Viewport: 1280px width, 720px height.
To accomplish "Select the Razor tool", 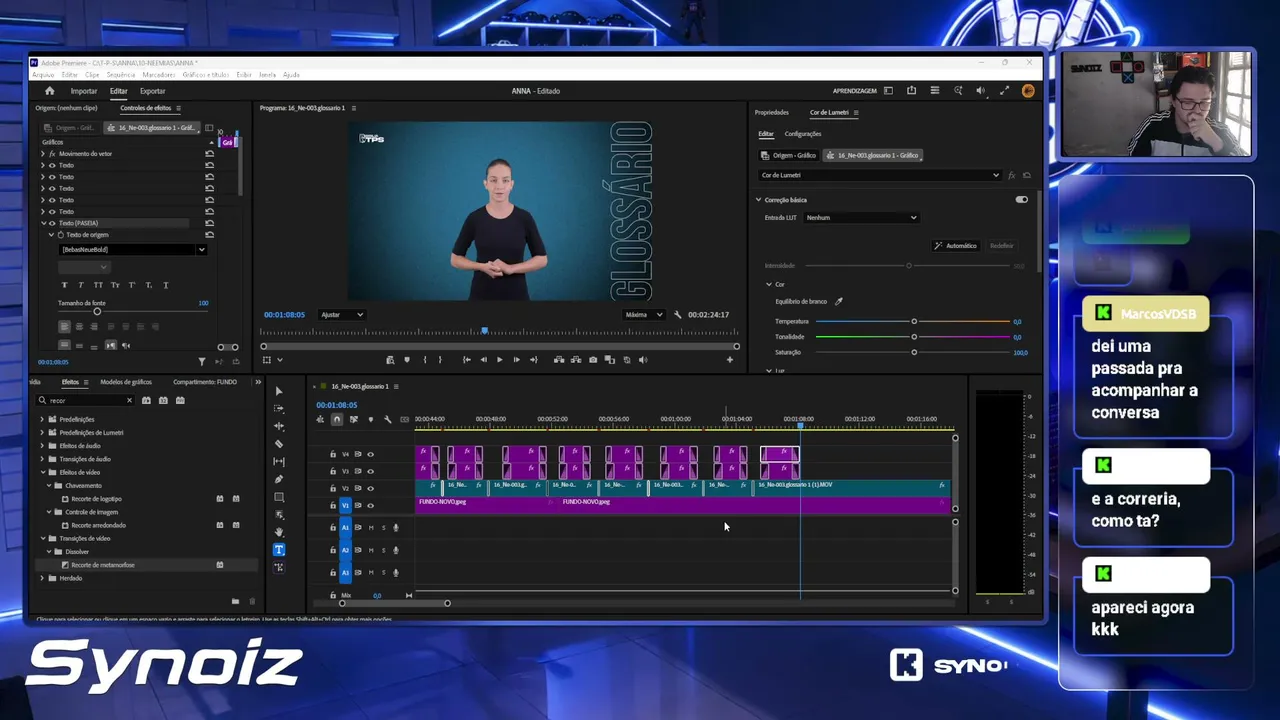I will click(x=279, y=444).
